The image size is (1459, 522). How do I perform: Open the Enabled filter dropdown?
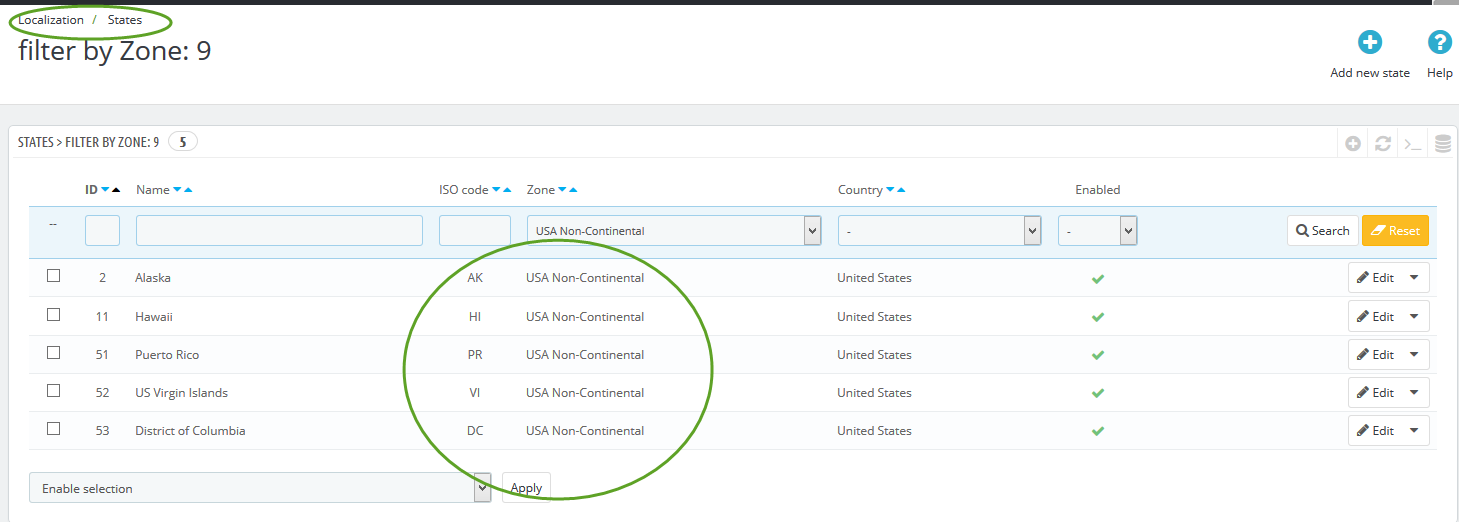pyautogui.click(x=1098, y=231)
